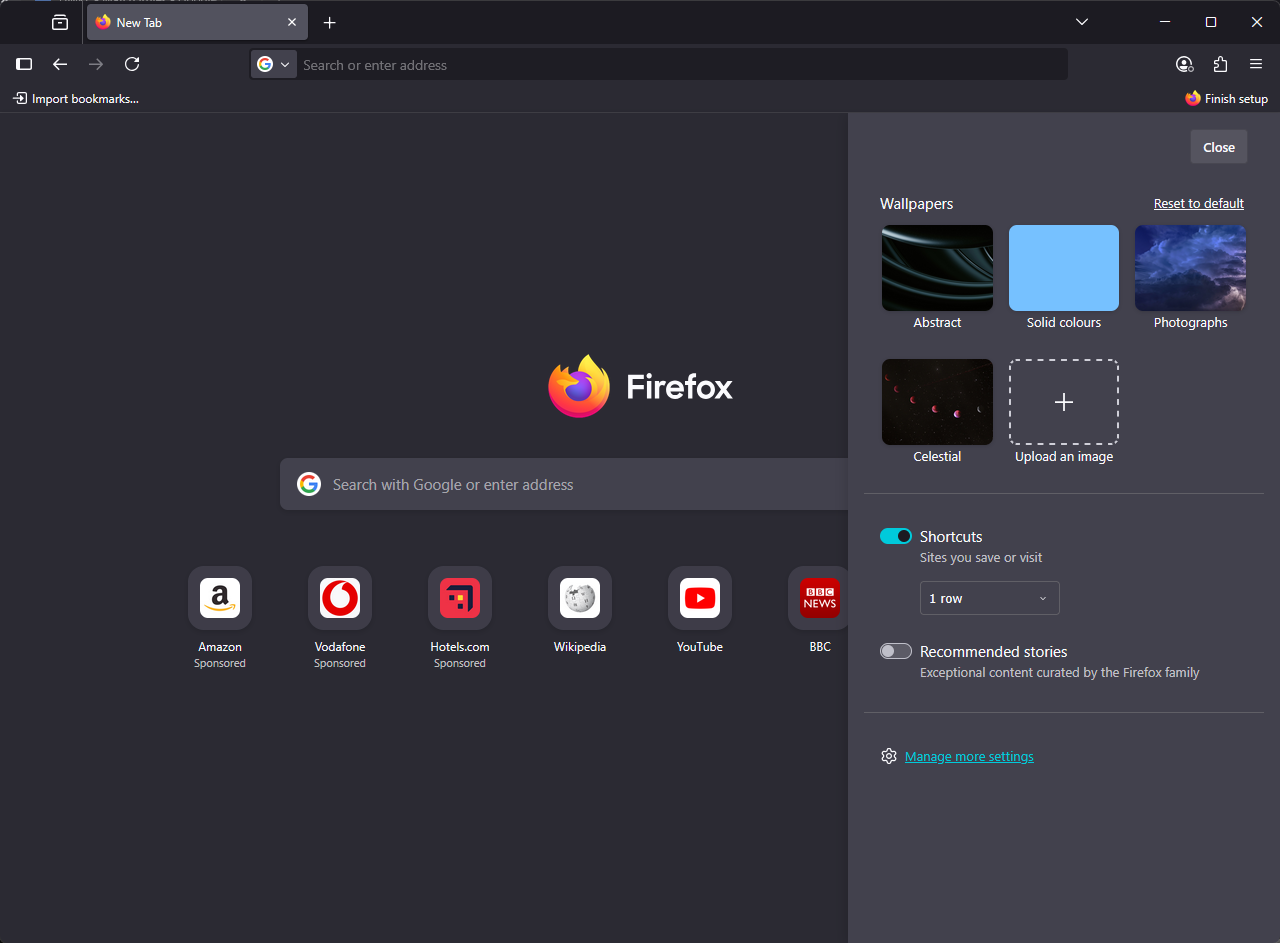This screenshot has width=1280, height=943.
Task: Enable the Recommended stories toggle
Action: [895, 651]
